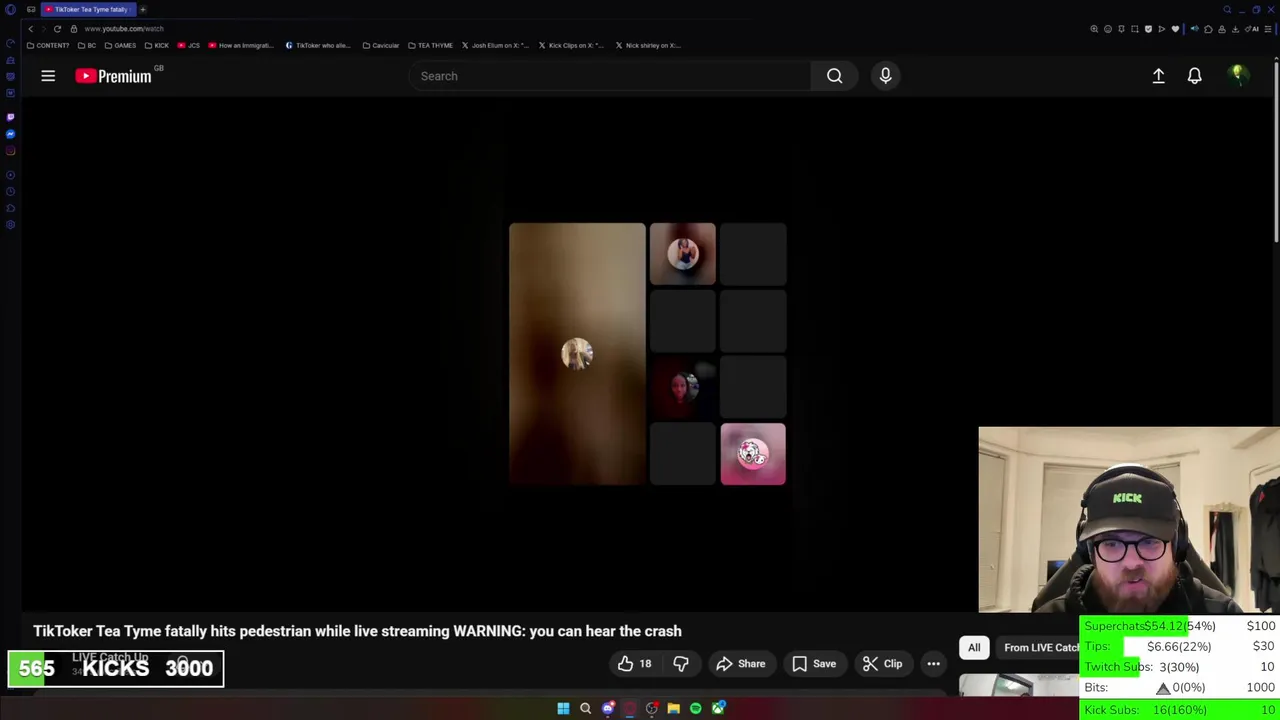Dislike the video with thumbs down

681,664
